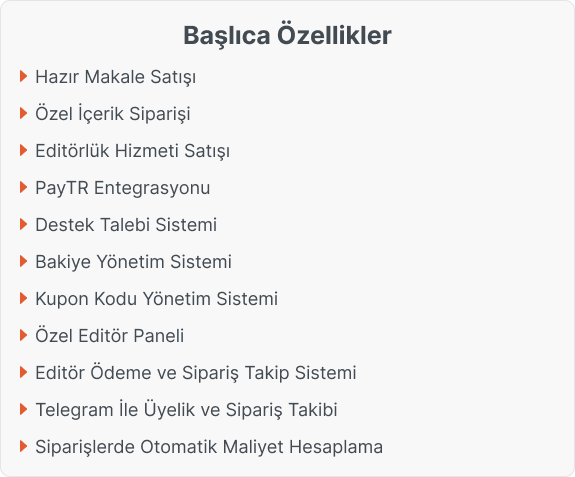Click Telegram İle Üyelik ve Sipariş Takibi

(186, 410)
